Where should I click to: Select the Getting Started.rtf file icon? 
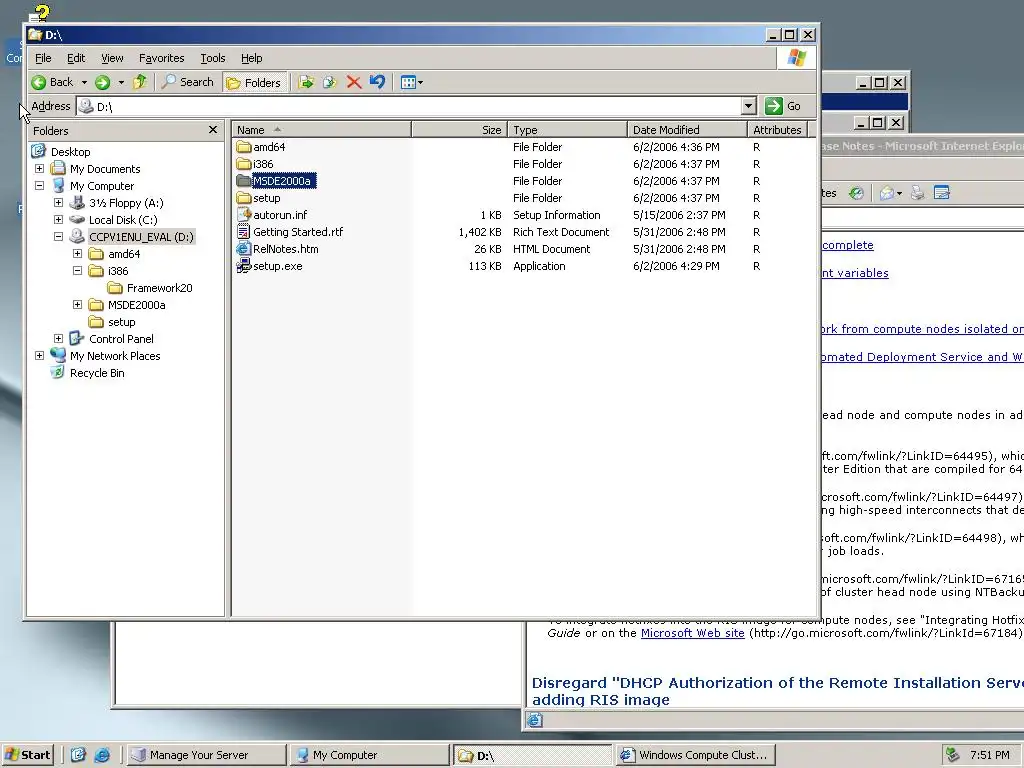point(244,232)
